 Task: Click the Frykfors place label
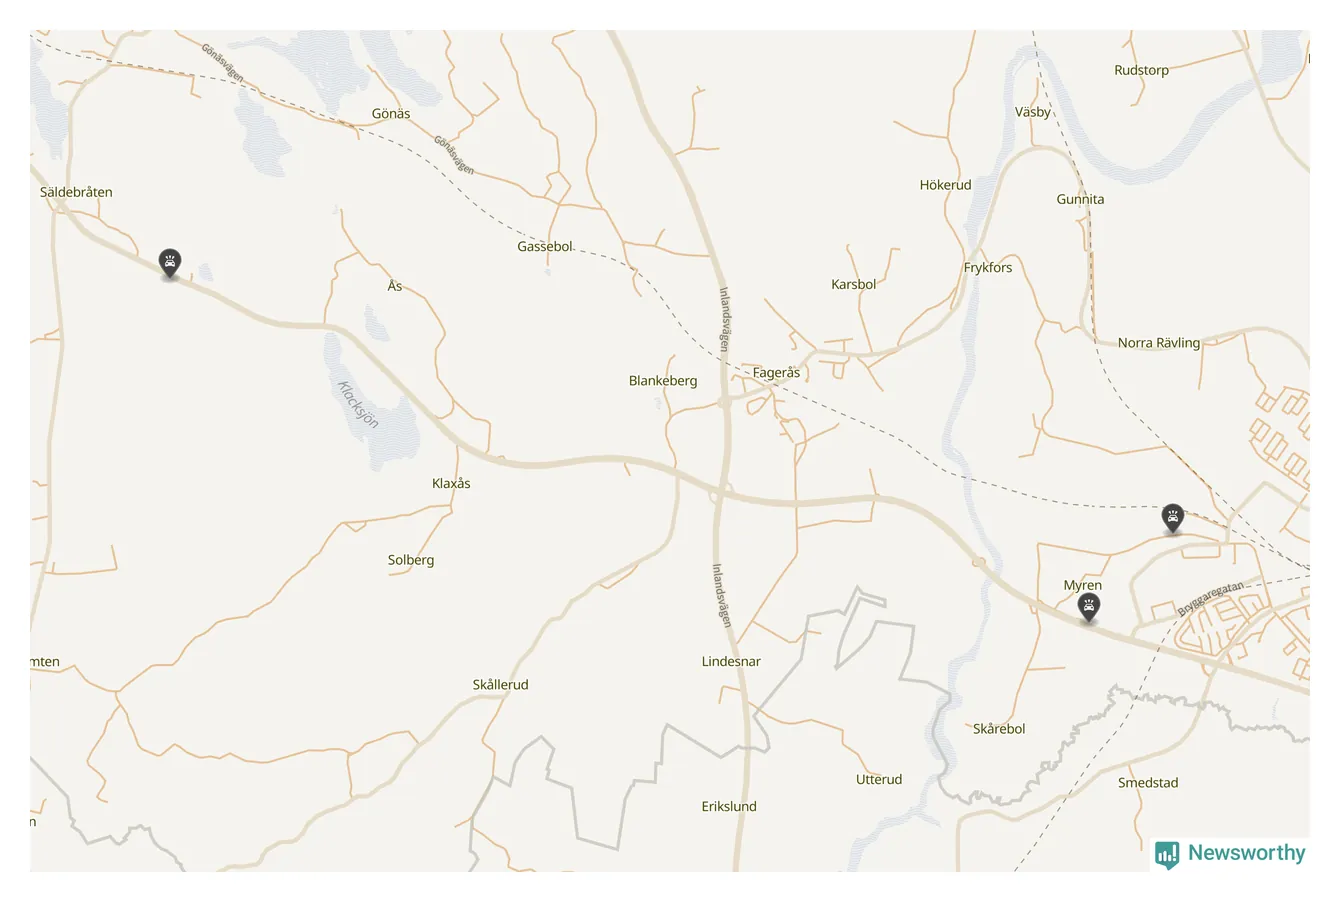pos(988,268)
